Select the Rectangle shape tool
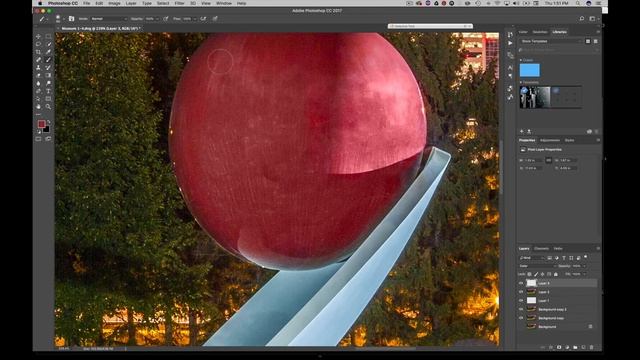The image size is (640, 360). click(x=48, y=99)
